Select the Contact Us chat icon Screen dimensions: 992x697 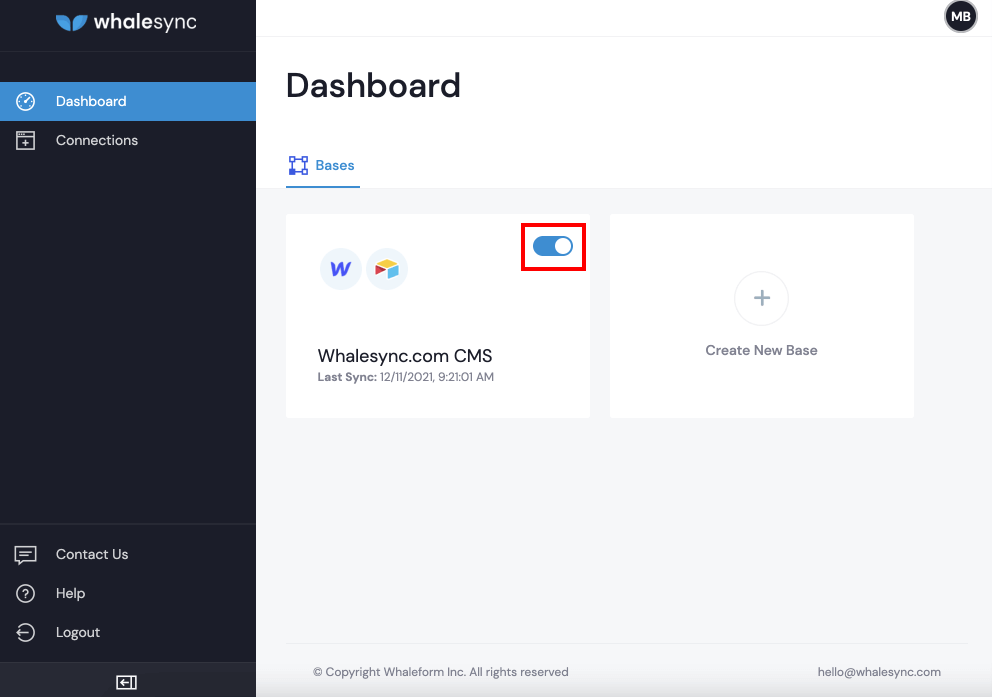coord(25,554)
